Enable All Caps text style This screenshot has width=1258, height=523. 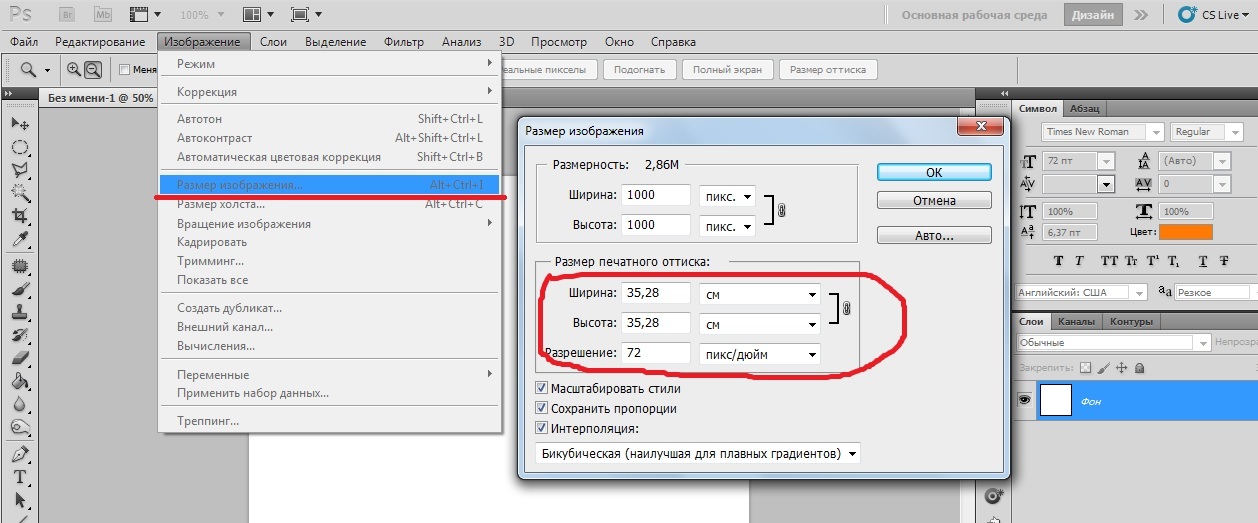(x=1108, y=260)
